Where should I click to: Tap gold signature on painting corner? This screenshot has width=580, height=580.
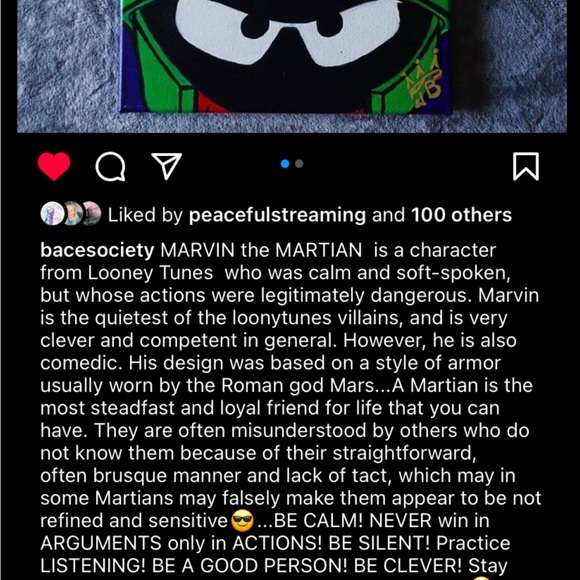424,79
